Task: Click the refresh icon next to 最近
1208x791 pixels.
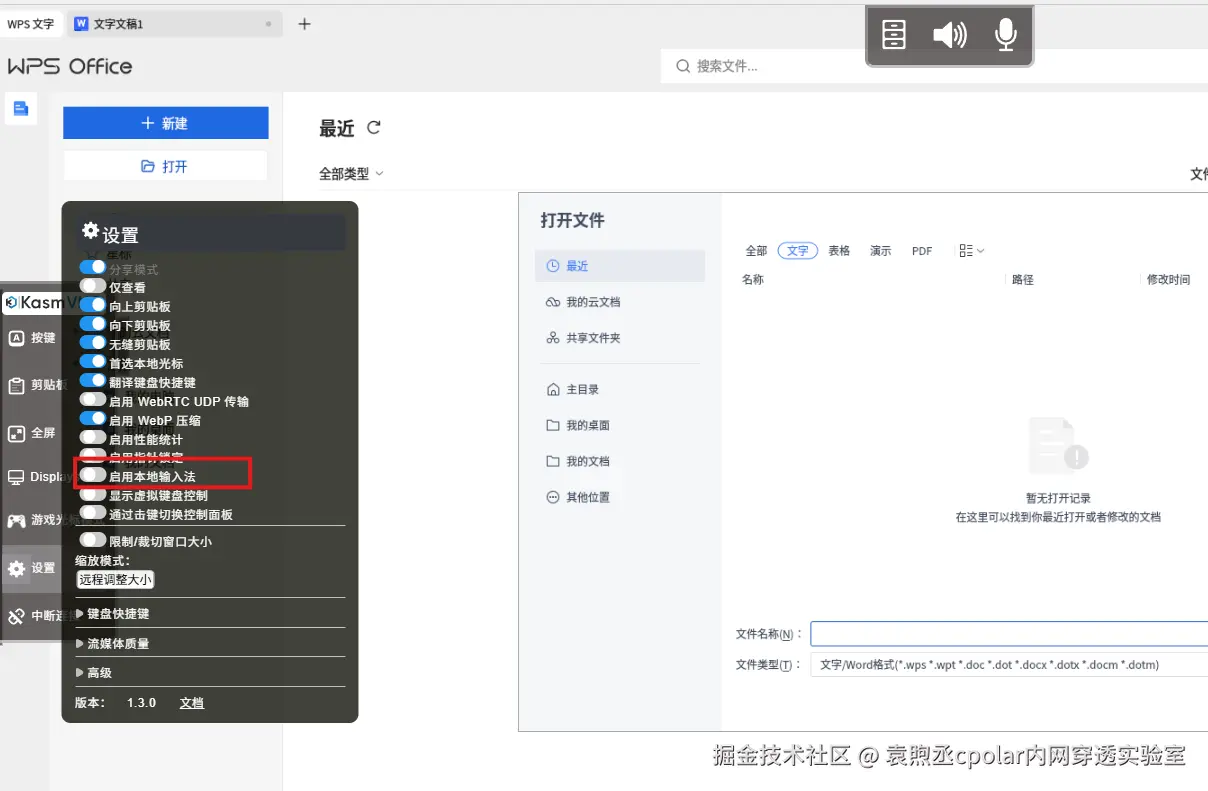Action: pyautogui.click(x=374, y=127)
